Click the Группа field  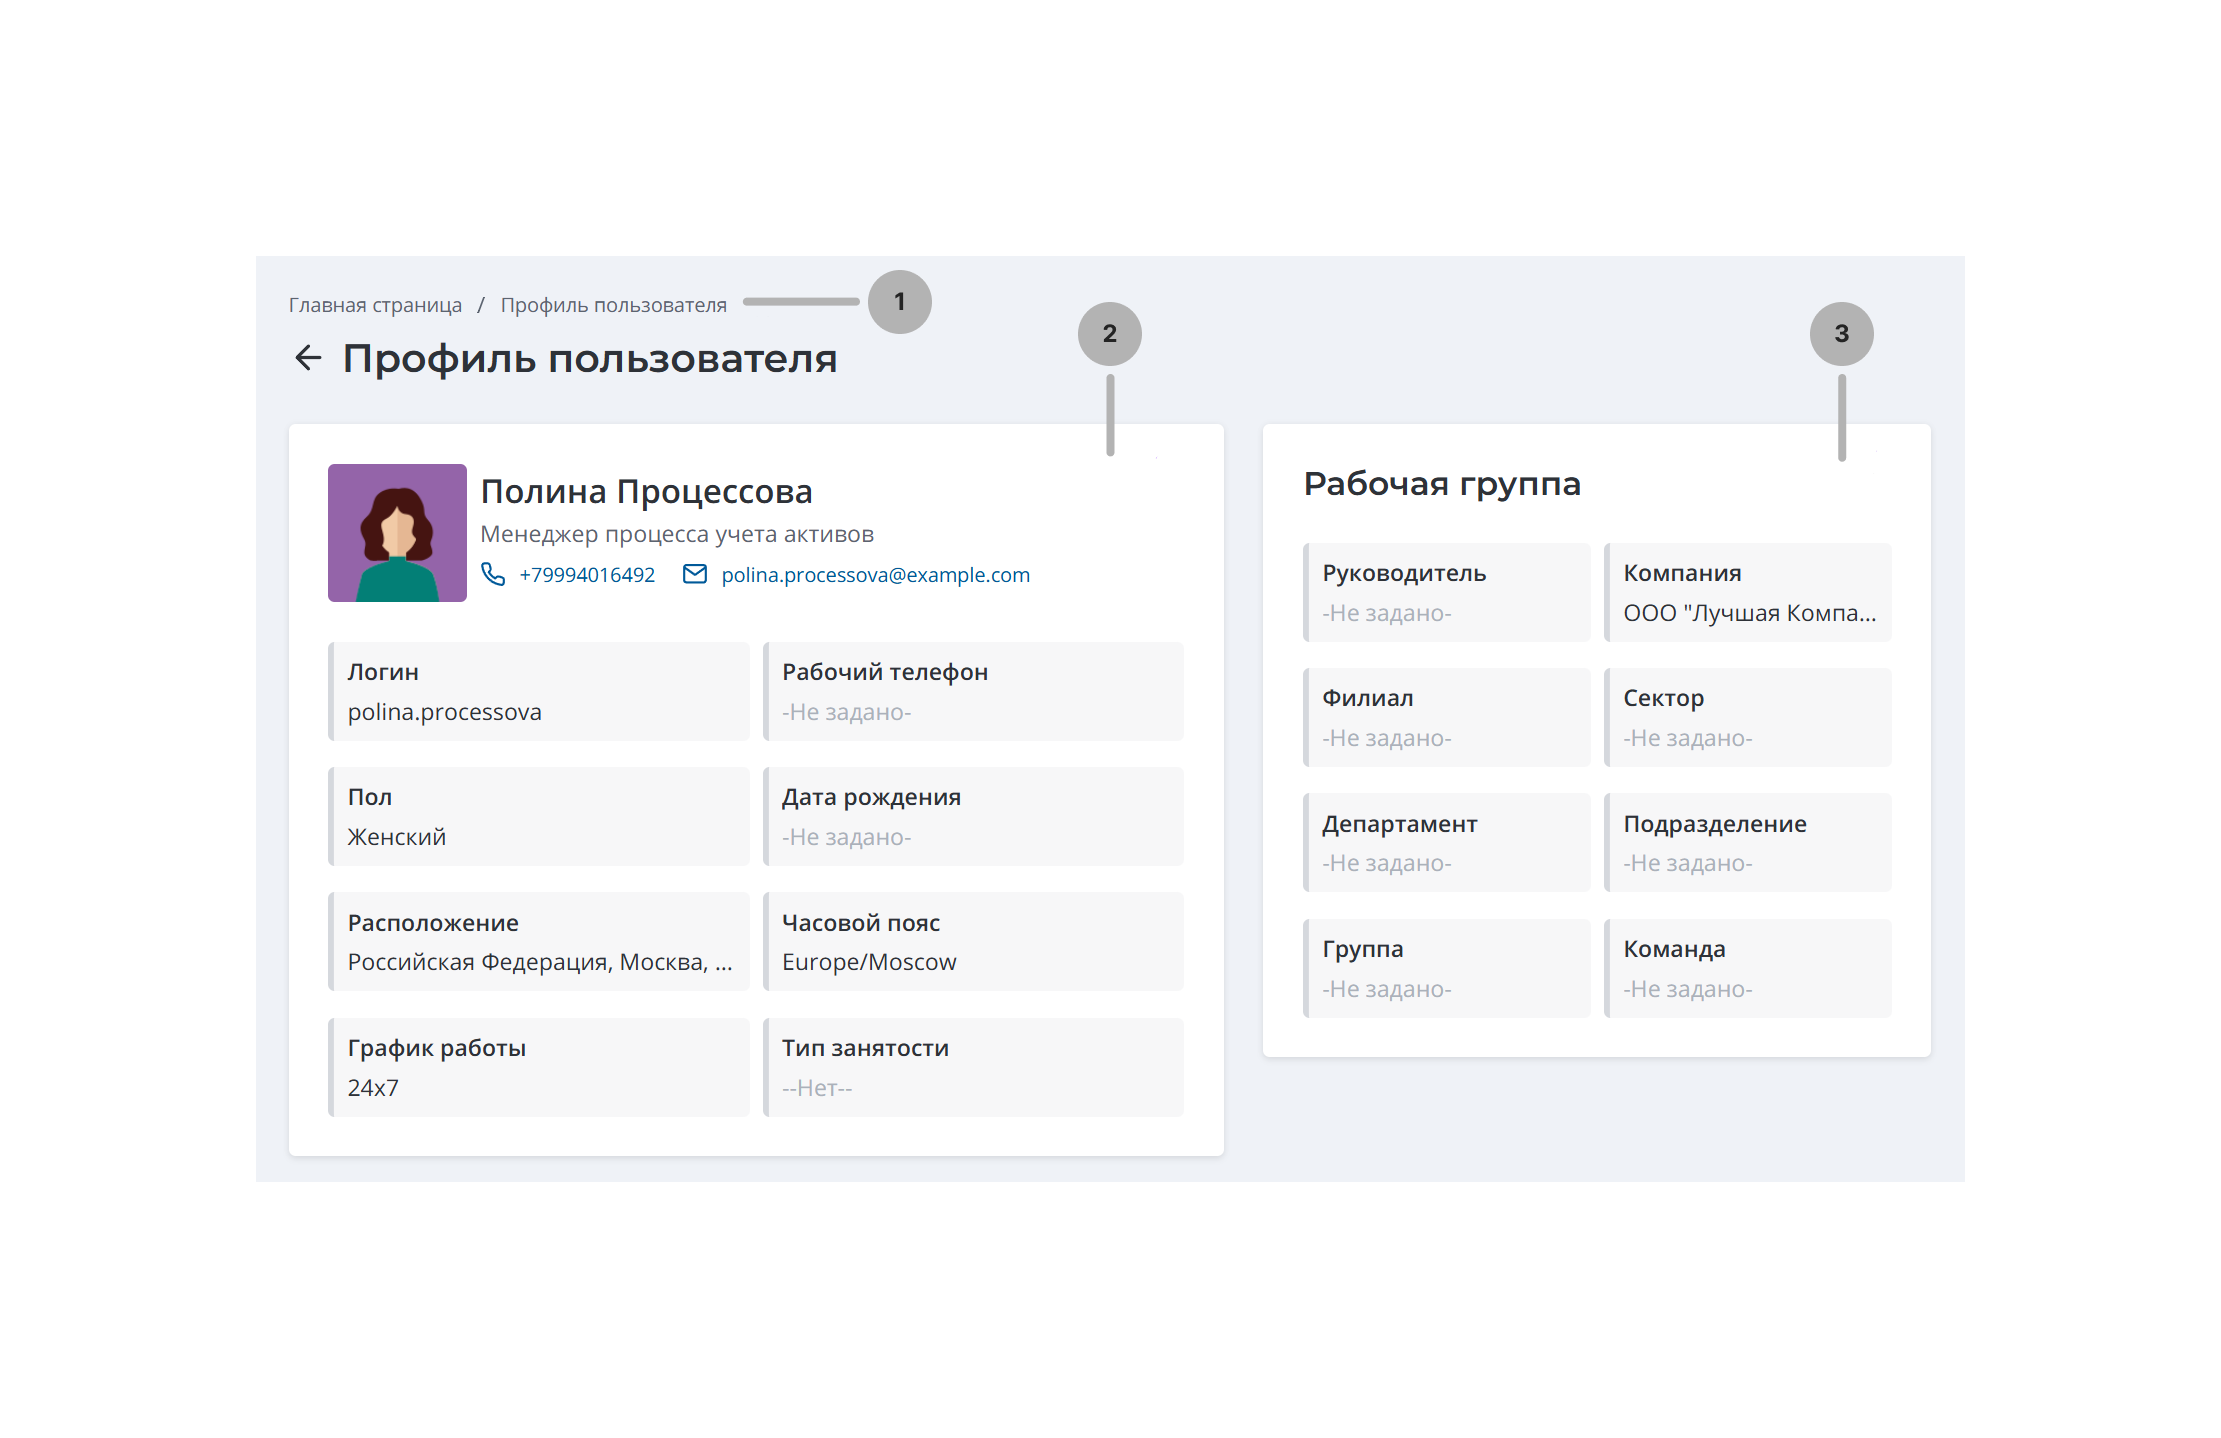(1446, 968)
